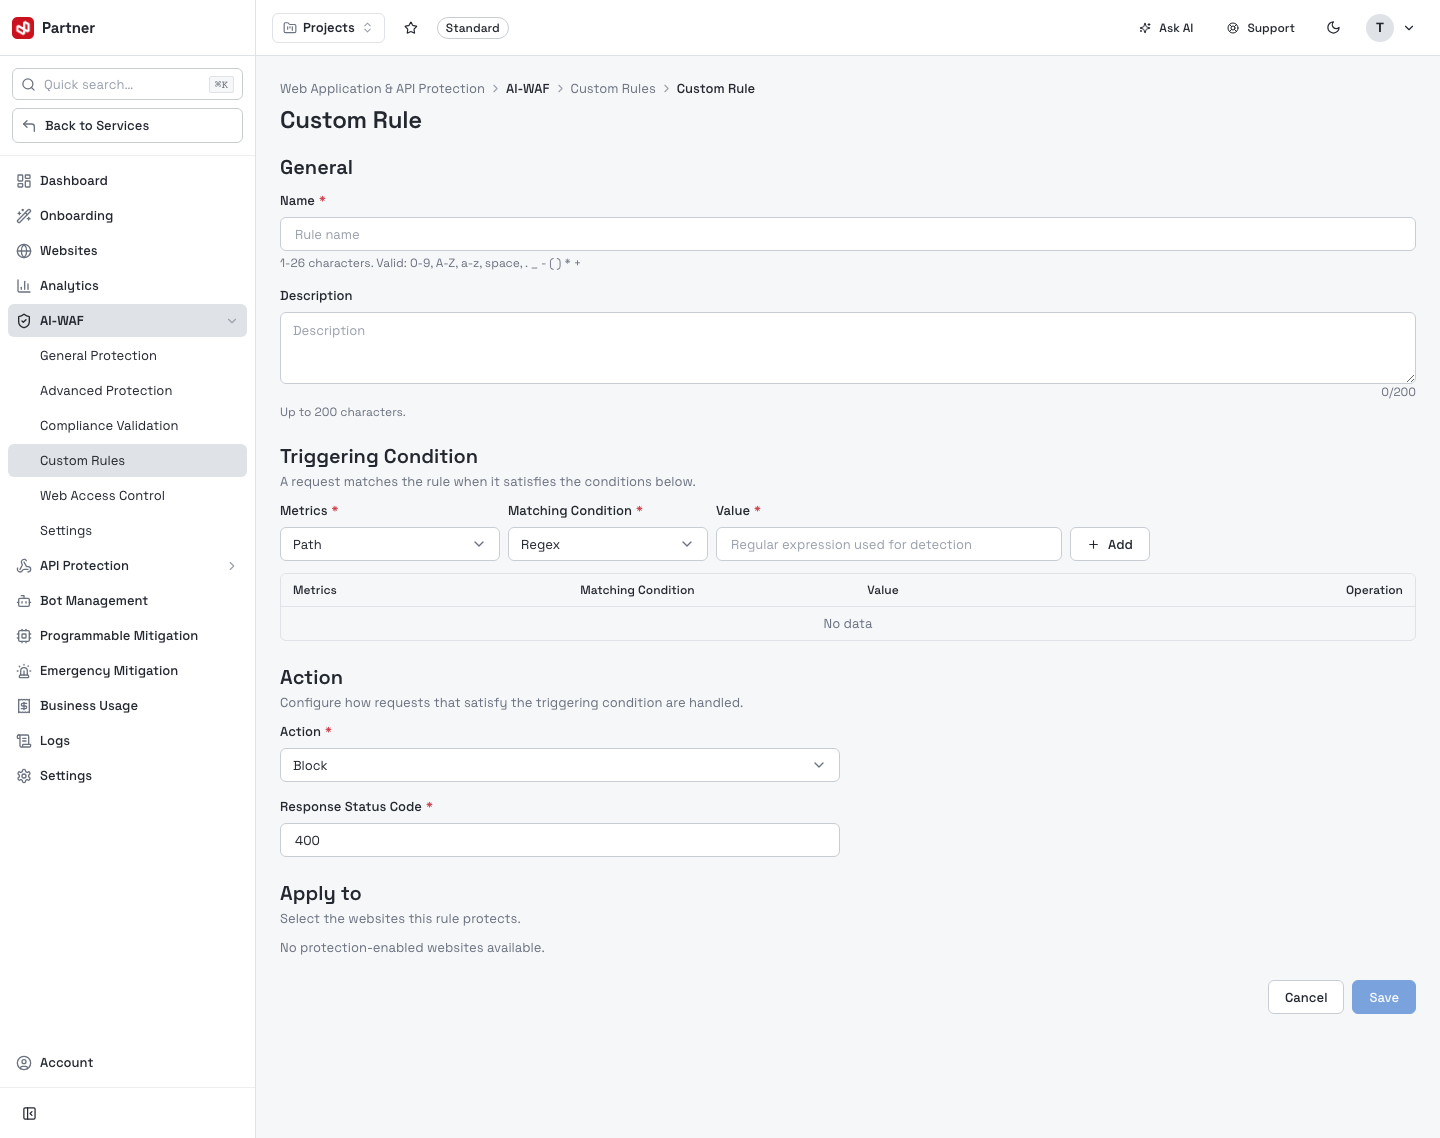Click the Cancel button
The image size is (1440, 1138).
1306,997
